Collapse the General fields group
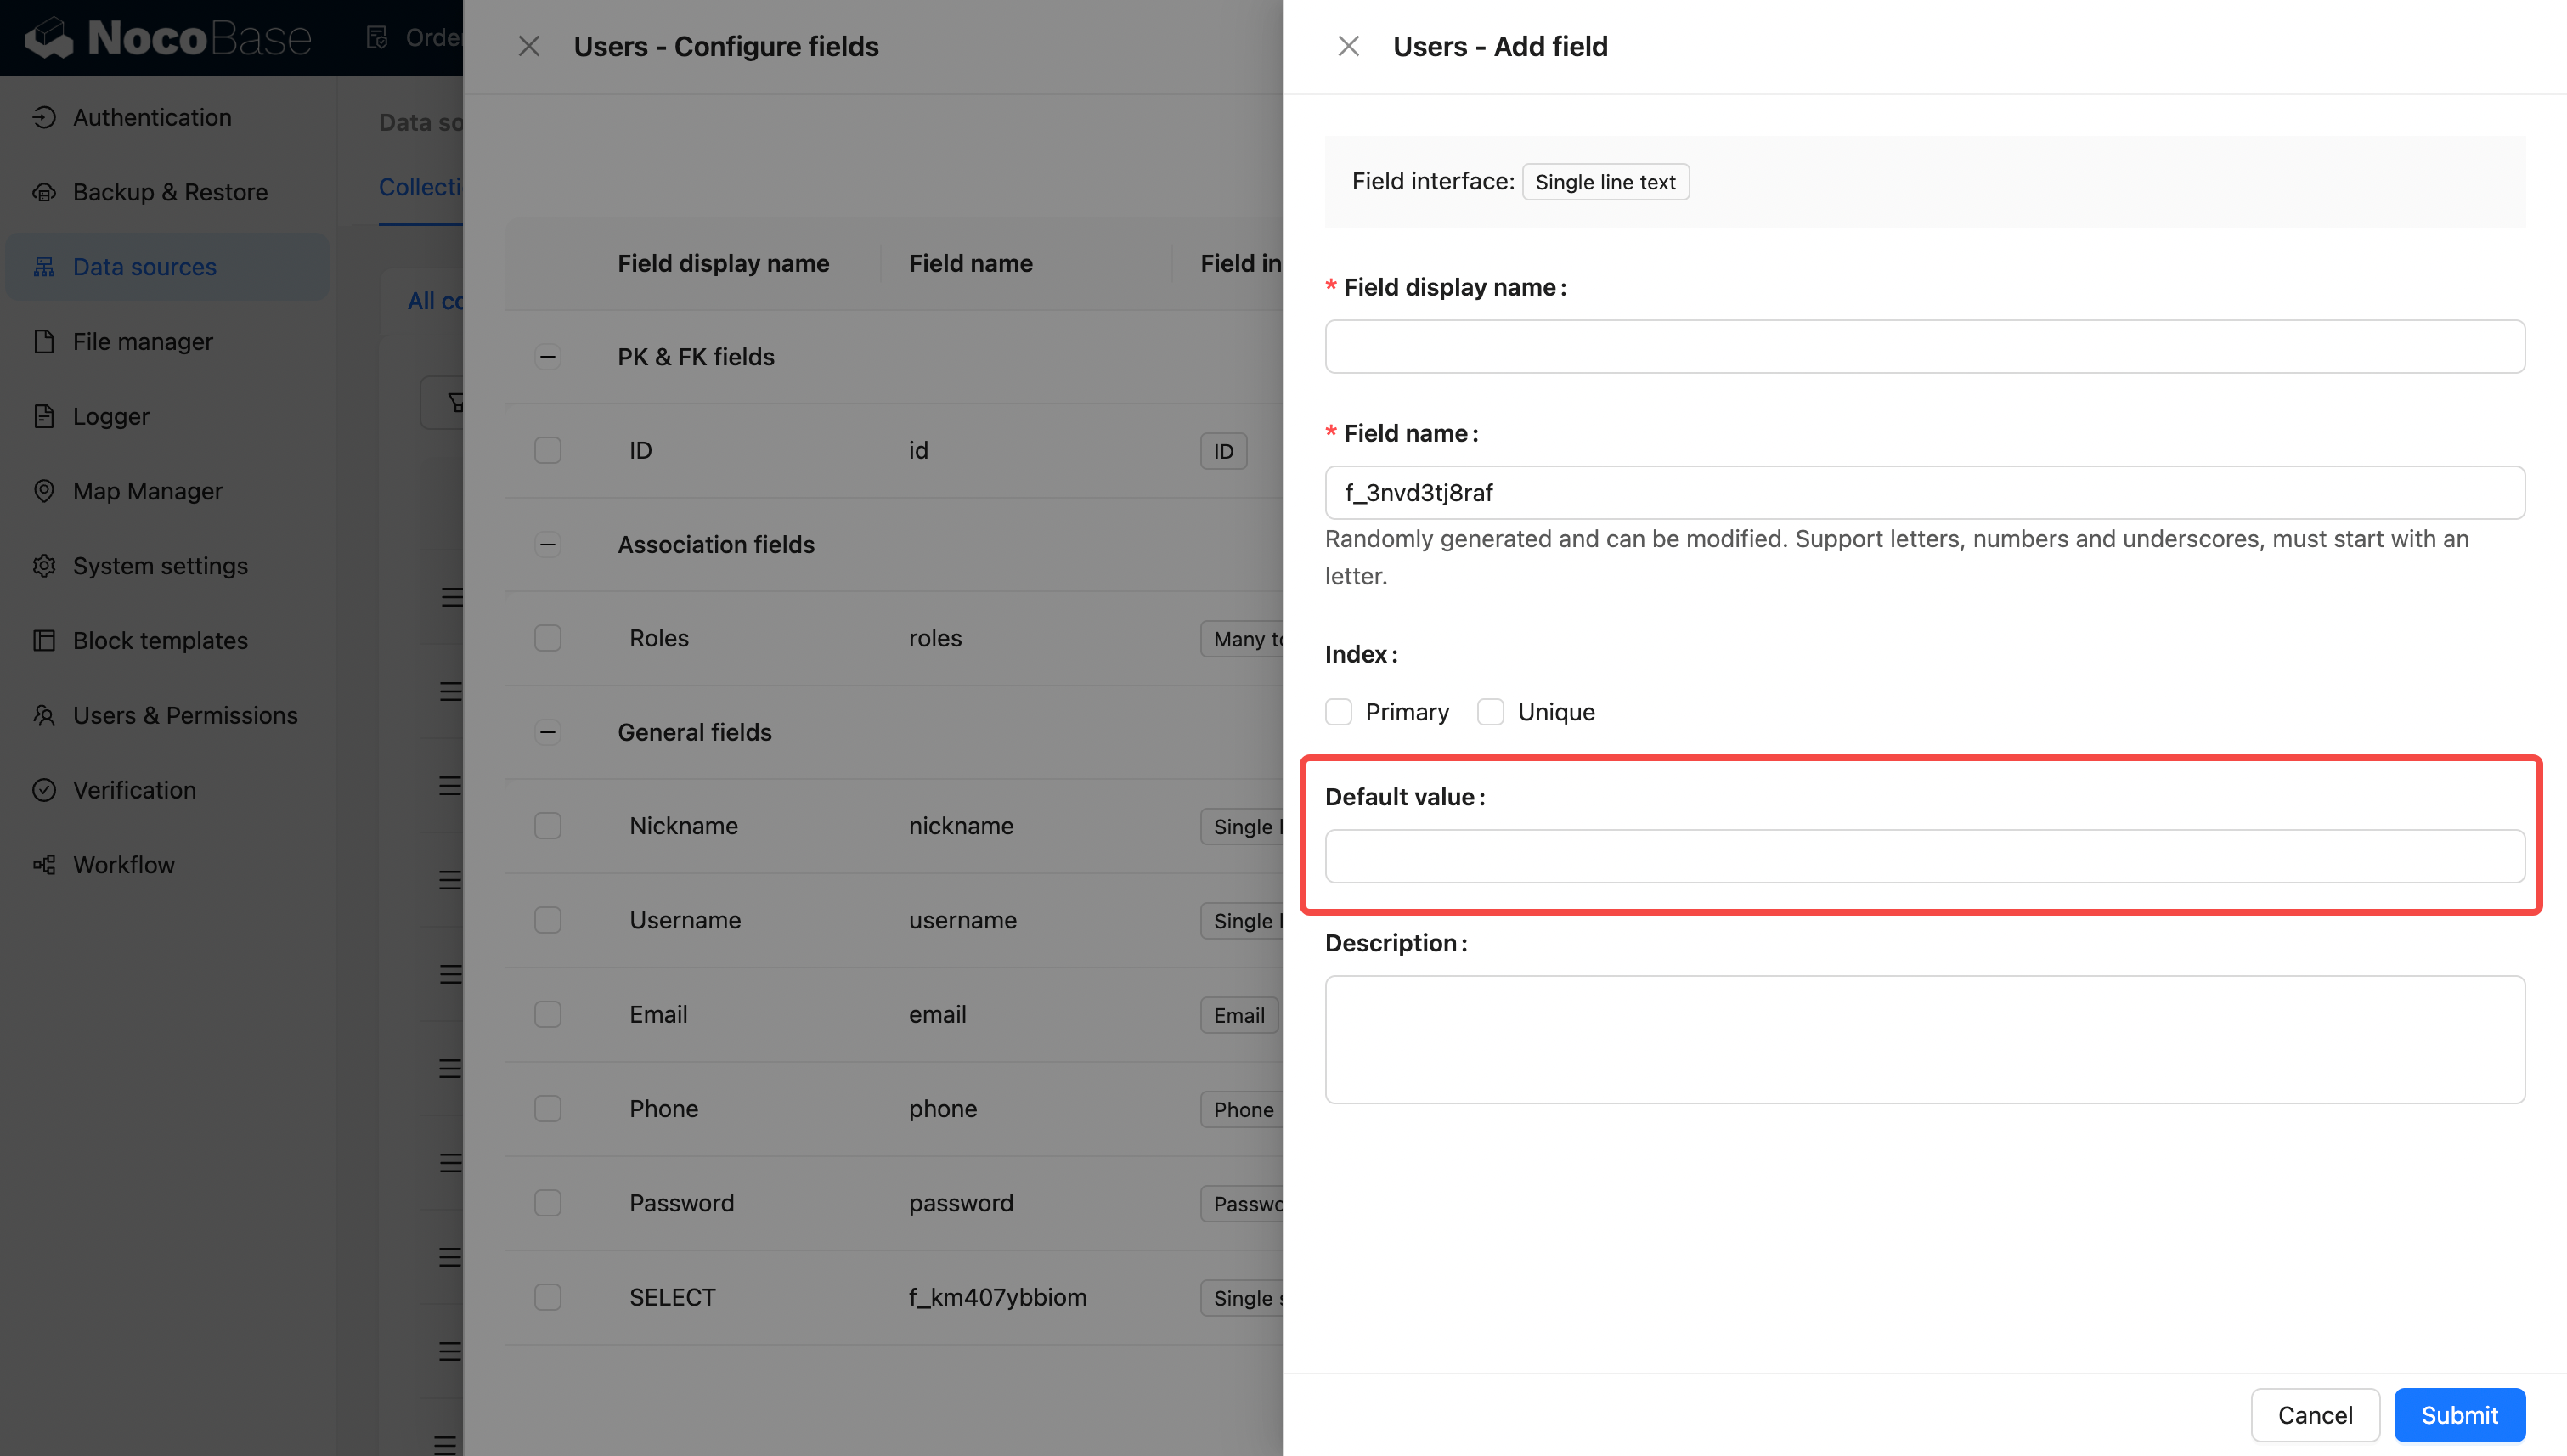This screenshot has width=2567, height=1456. [547, 732]
